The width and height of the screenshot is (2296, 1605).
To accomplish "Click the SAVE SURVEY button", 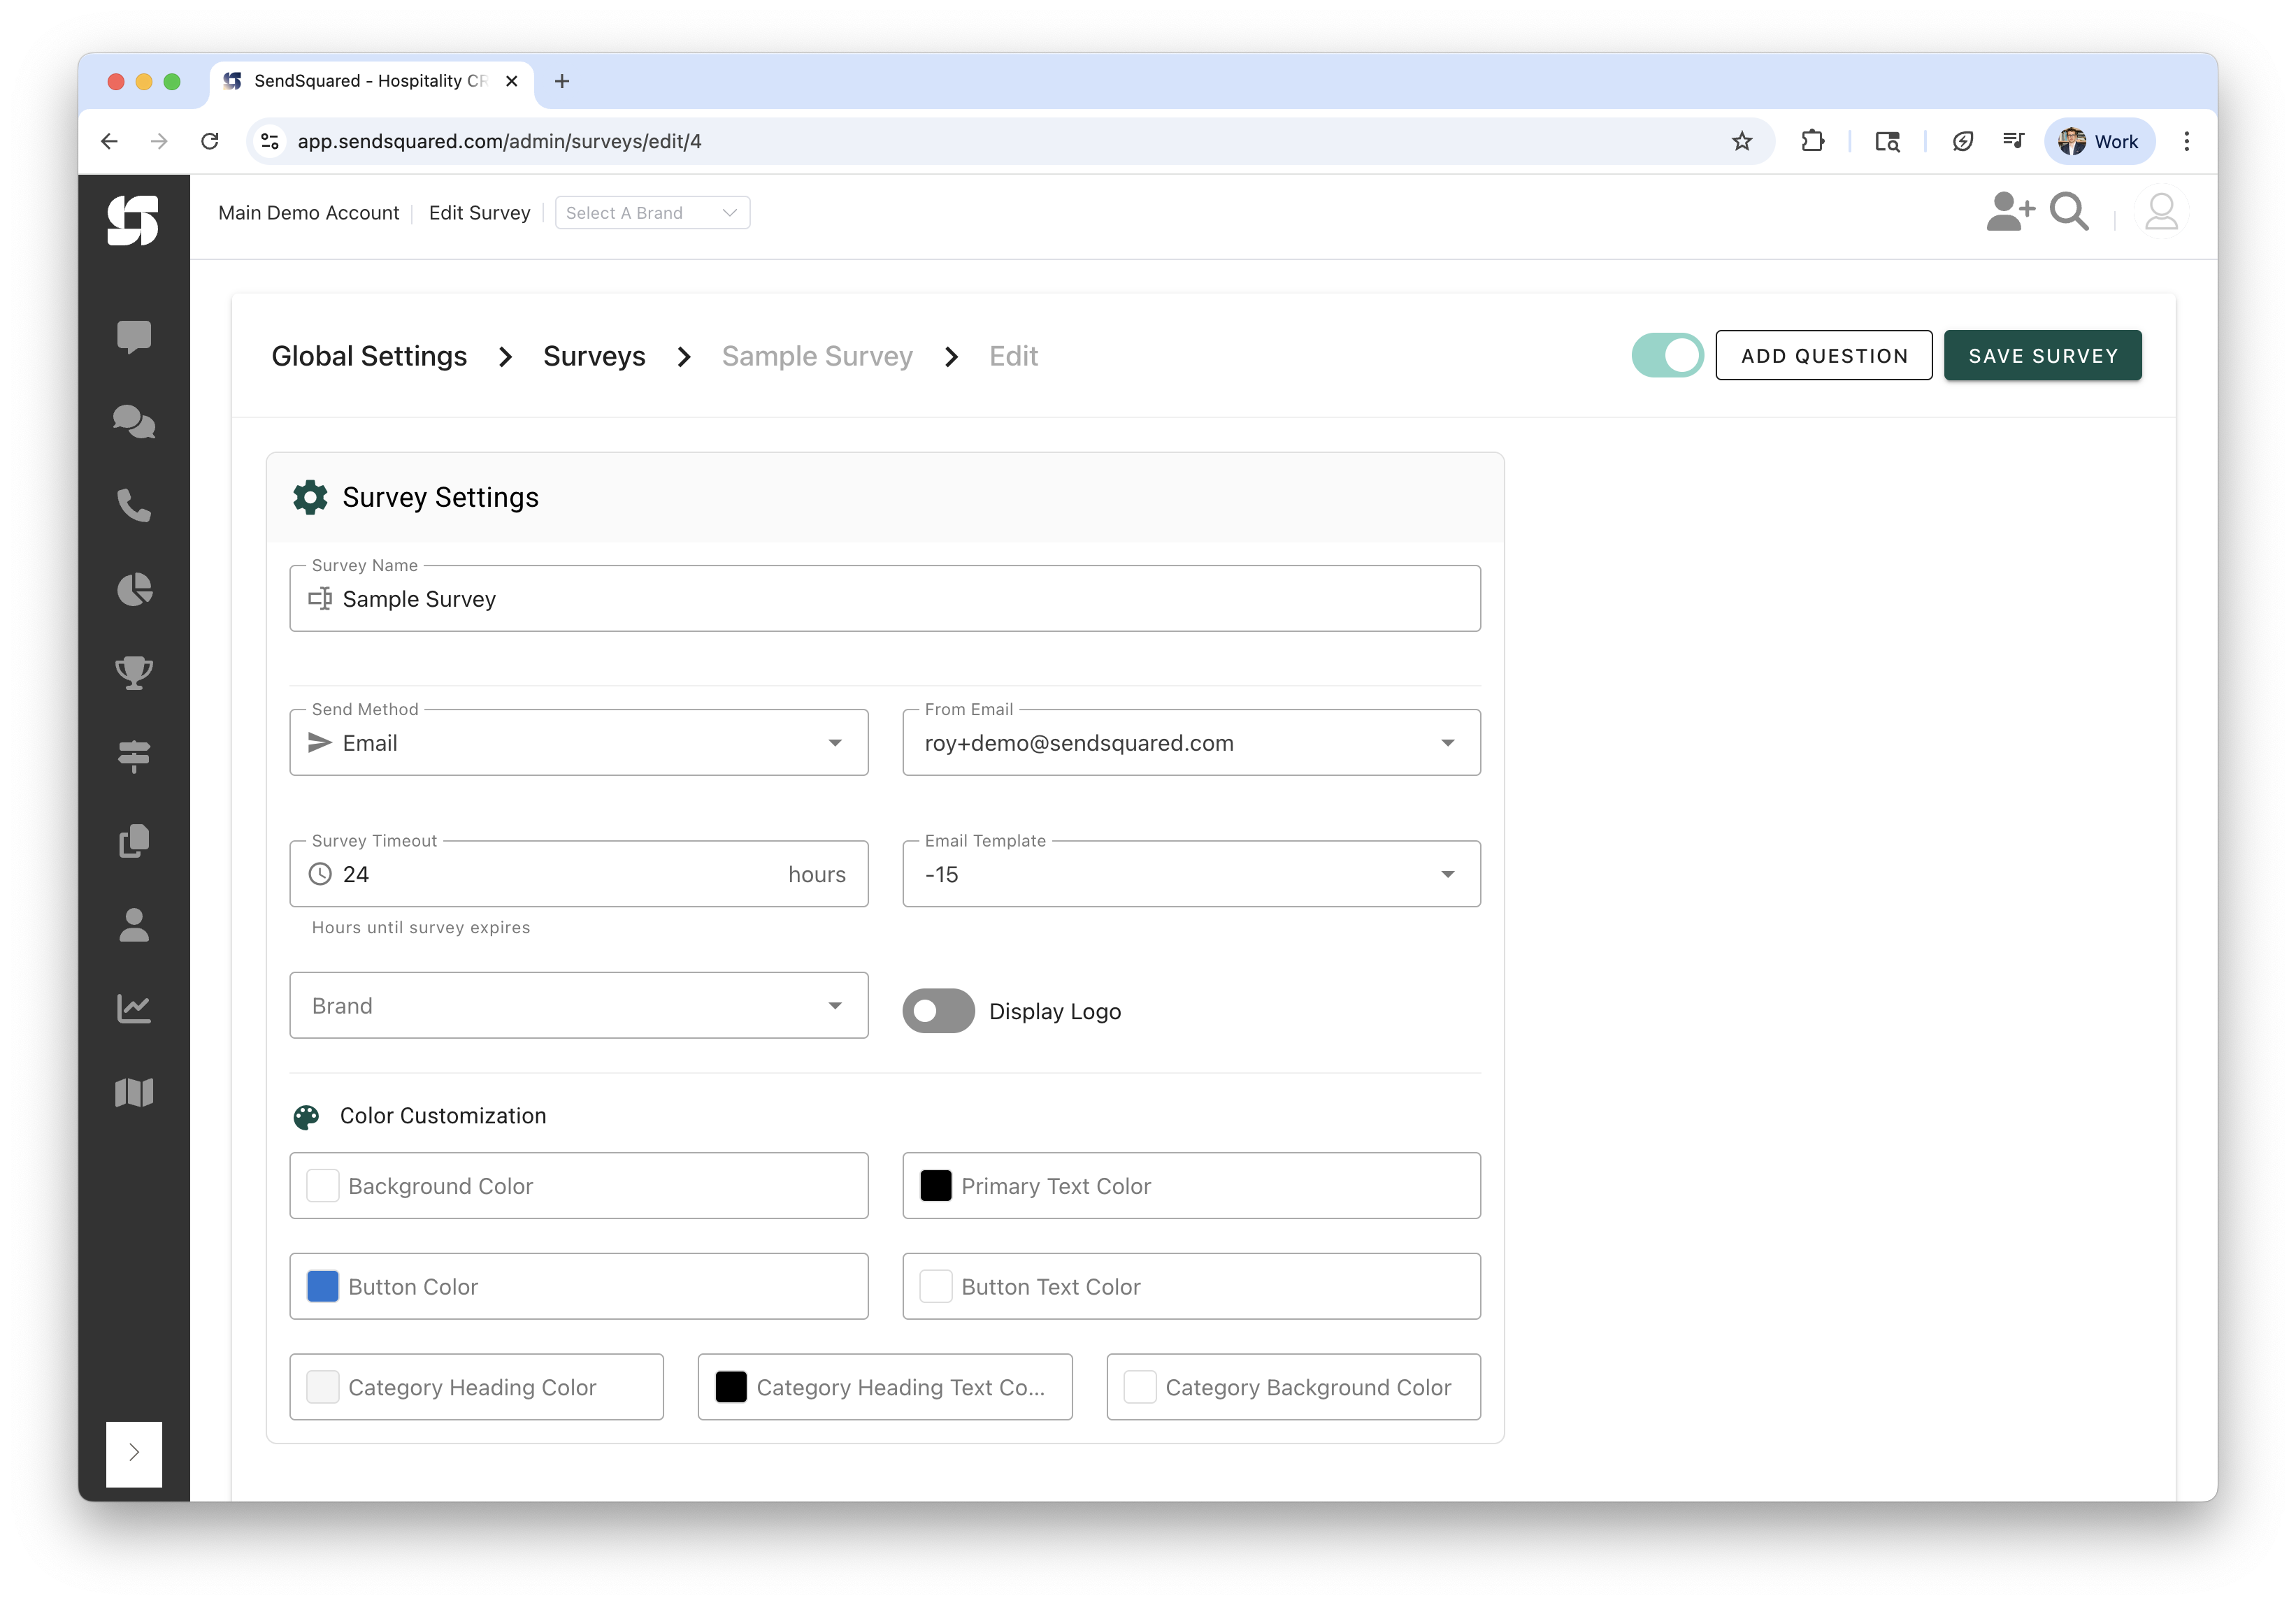I will pos(2042,355).
